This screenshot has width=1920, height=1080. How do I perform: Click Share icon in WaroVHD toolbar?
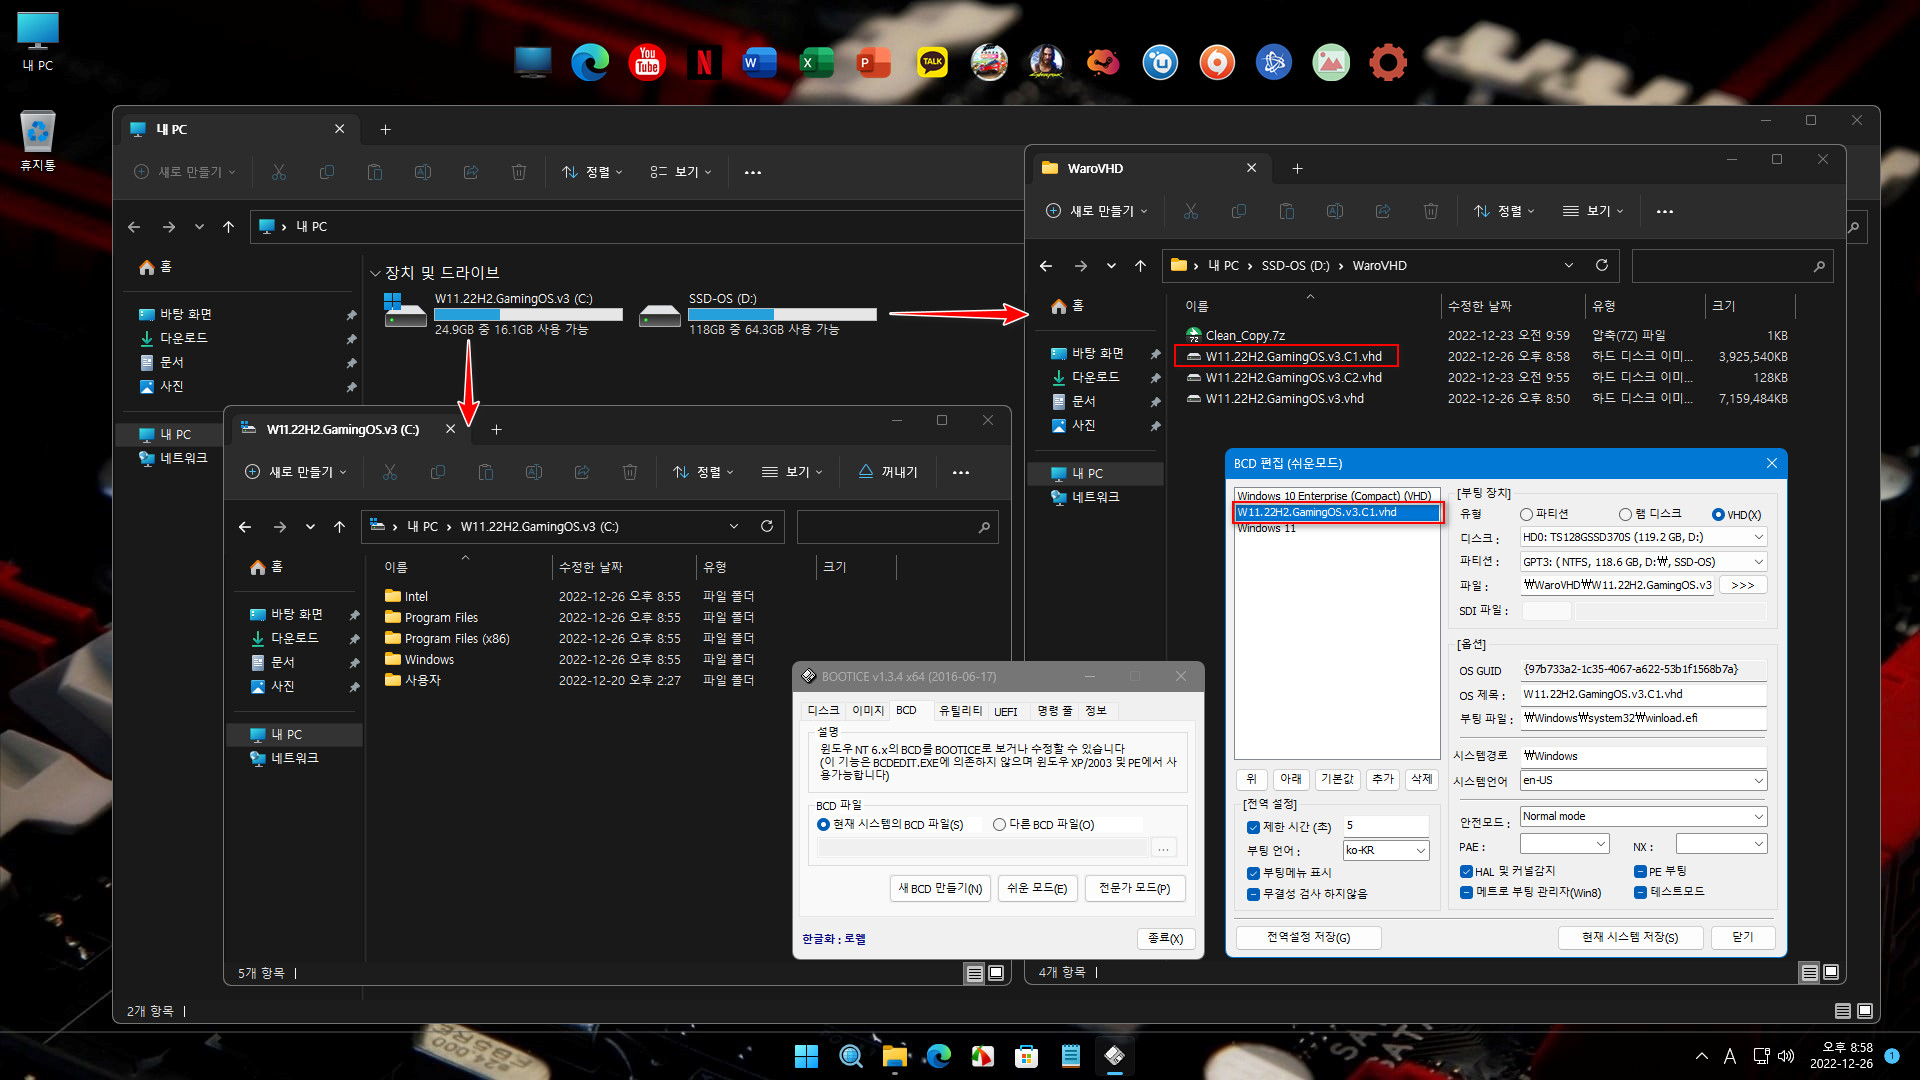point(1383,211)
